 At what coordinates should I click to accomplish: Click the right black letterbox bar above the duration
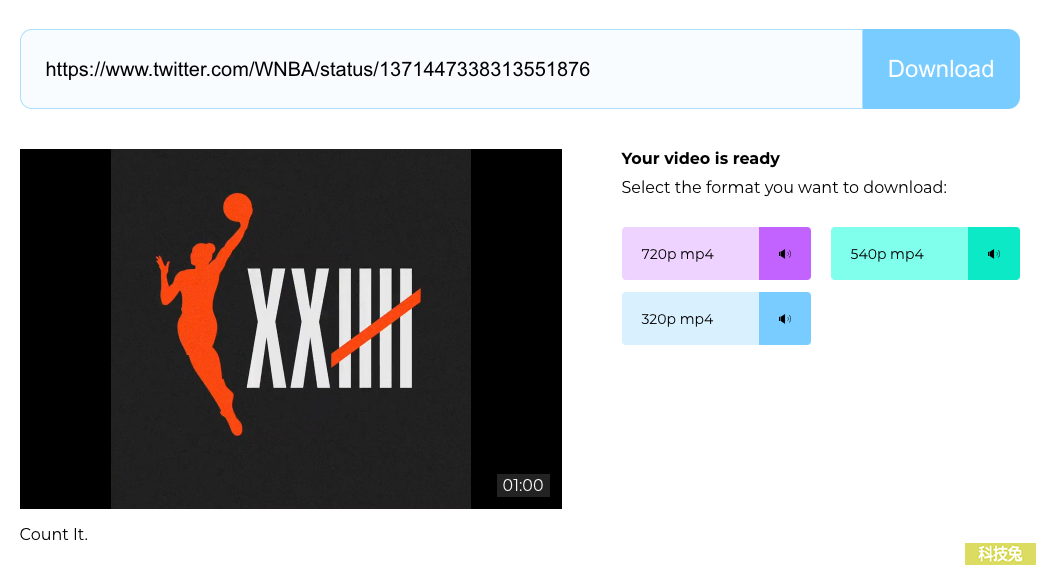pyautogui.click(x=517, y=311)
